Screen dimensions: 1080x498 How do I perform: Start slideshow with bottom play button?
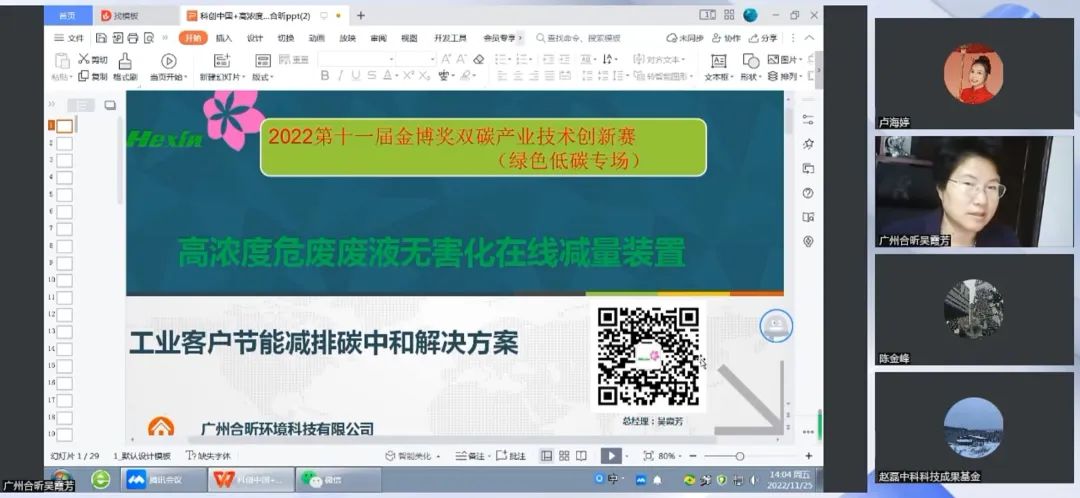(x=609, y=456)
